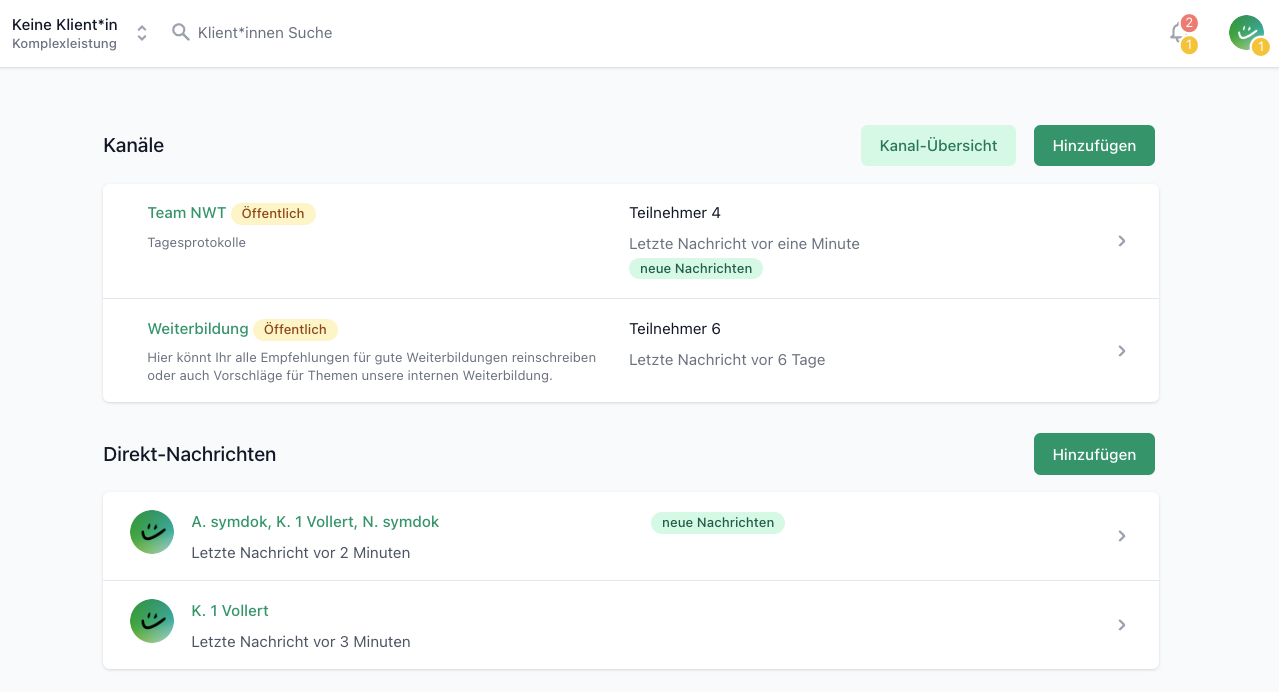Click the neue Nachrichten badge in group chat

(718, 522)
